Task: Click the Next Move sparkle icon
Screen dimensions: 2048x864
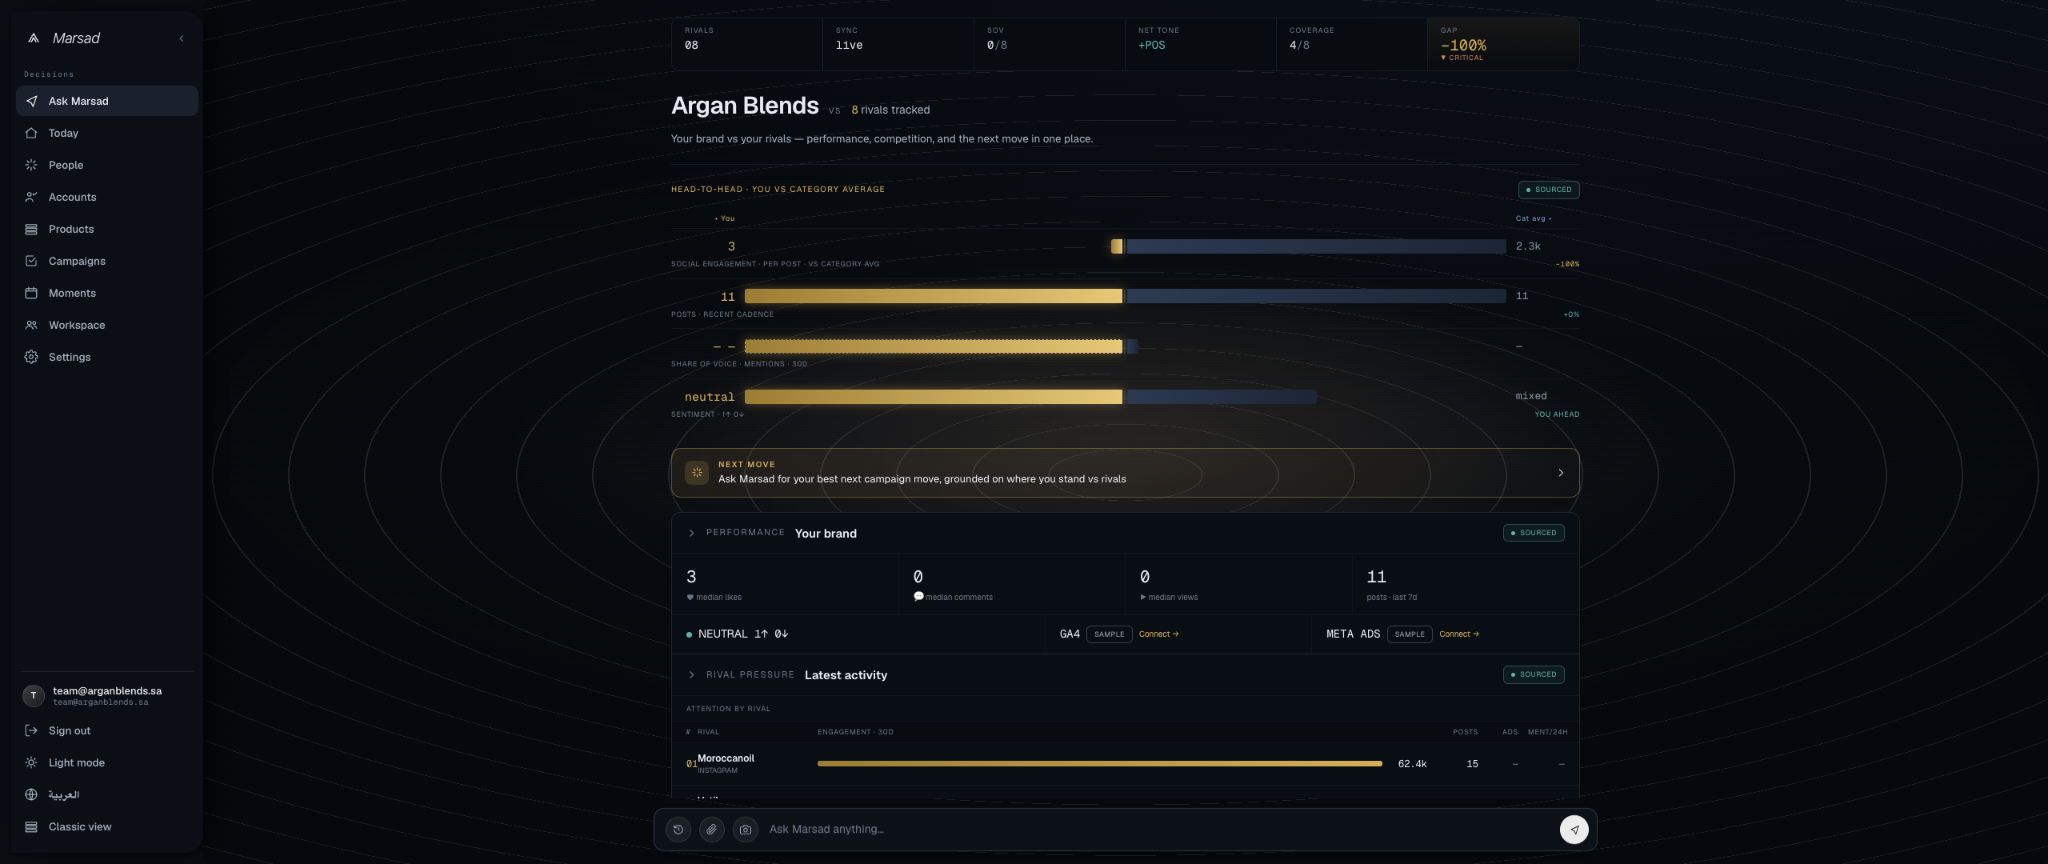Action: click(x=697, y=472)
